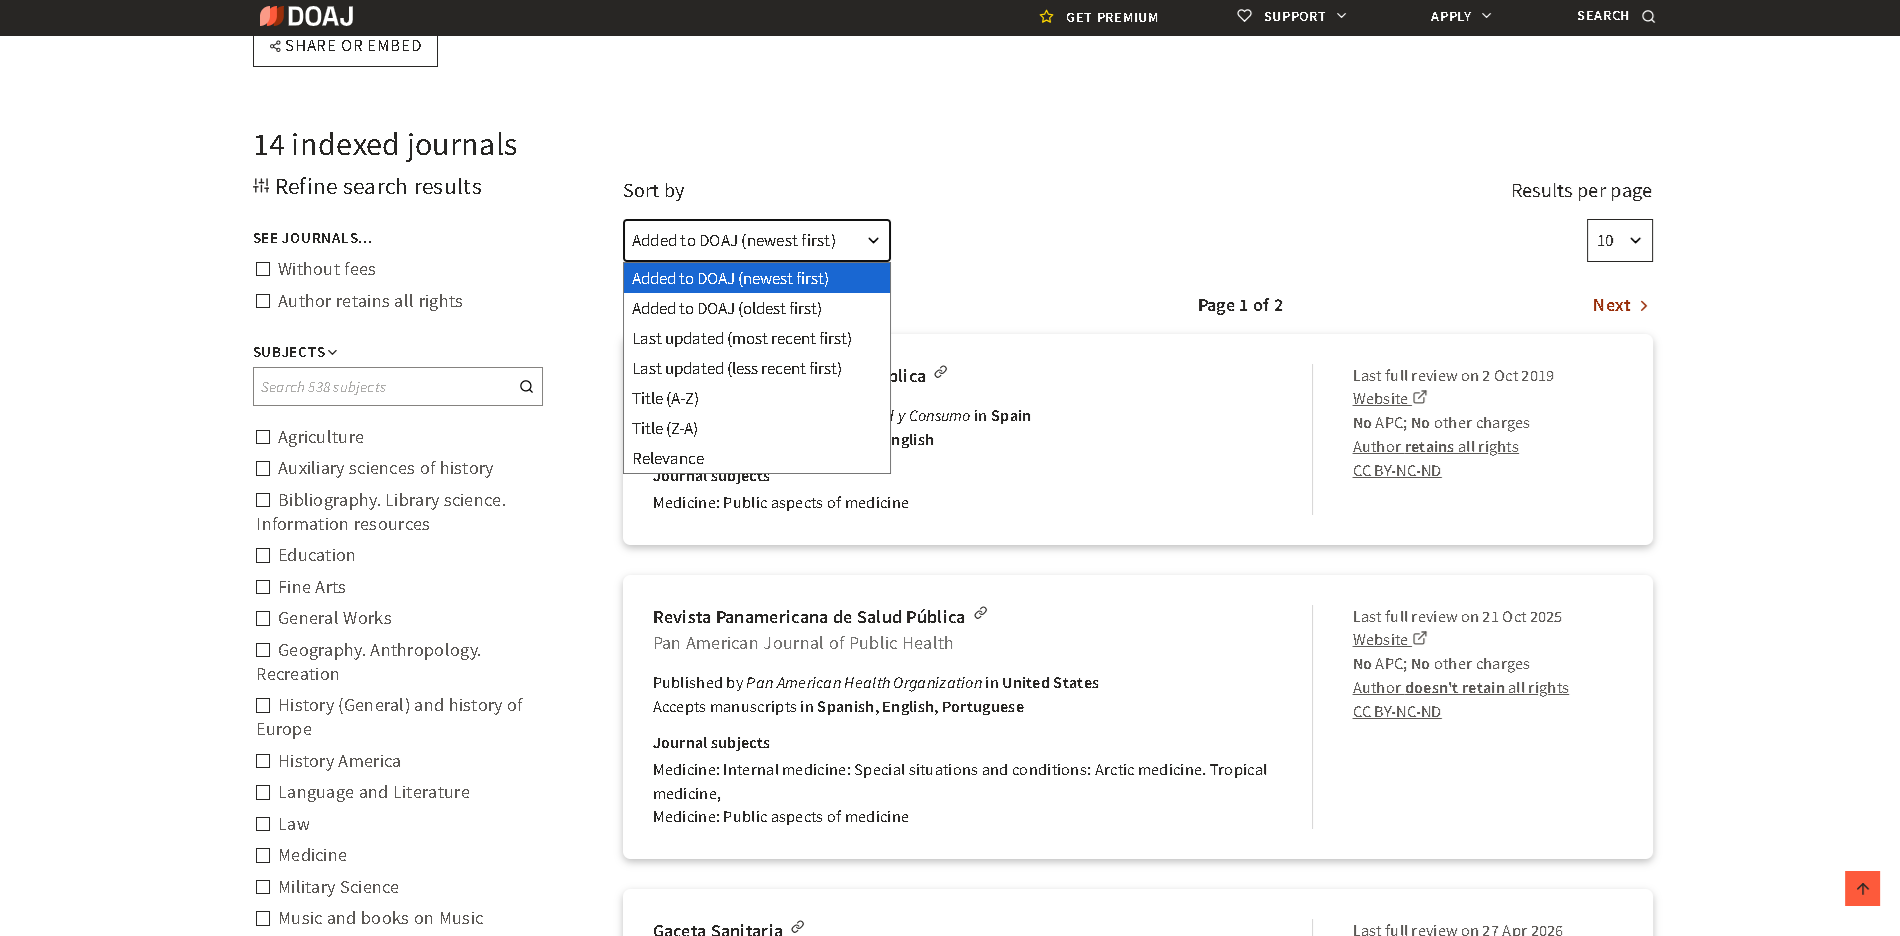Tick the History America checkbox

263,761
